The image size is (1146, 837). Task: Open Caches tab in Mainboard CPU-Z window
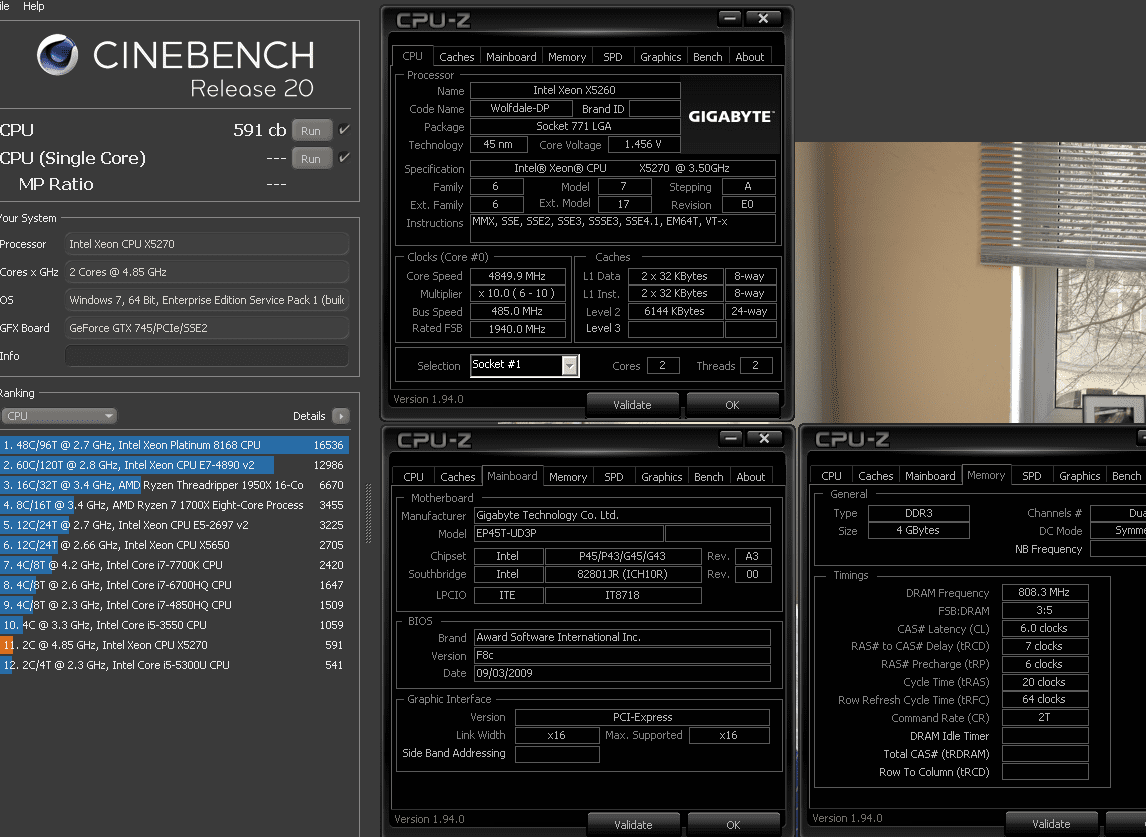point(458,477)
